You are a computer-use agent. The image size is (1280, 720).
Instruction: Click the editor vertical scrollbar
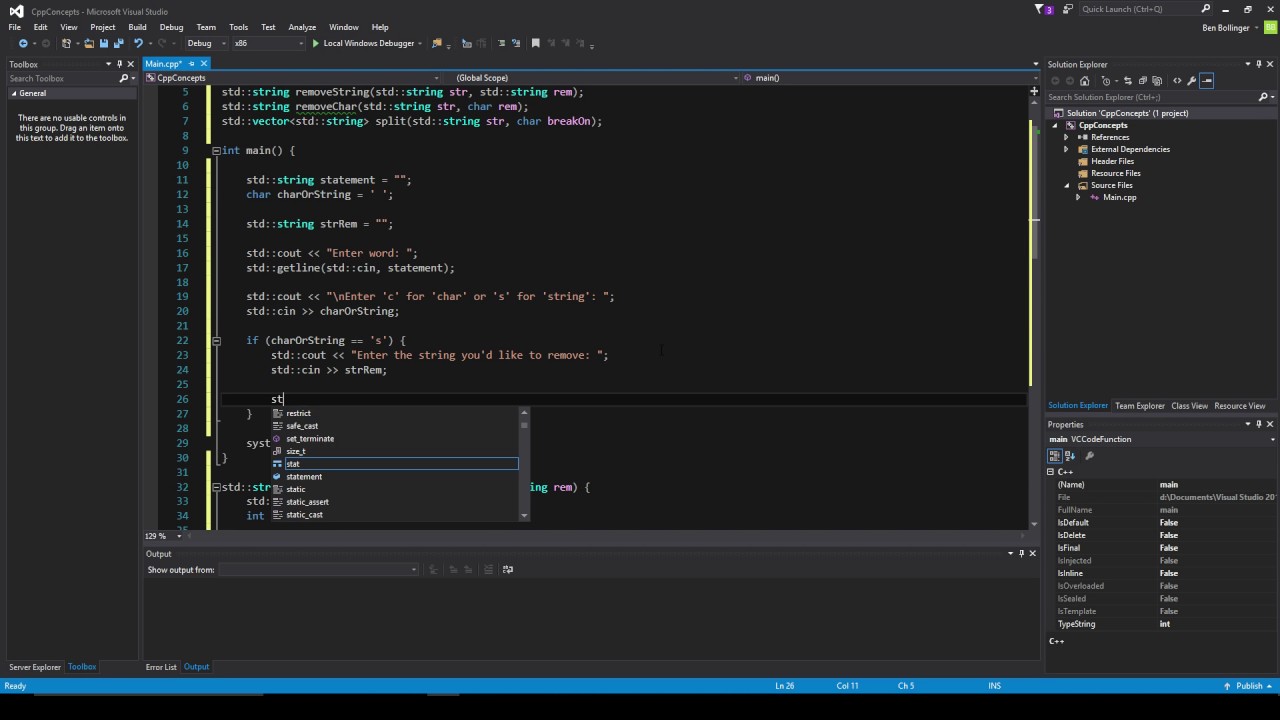click(1034, 300)
